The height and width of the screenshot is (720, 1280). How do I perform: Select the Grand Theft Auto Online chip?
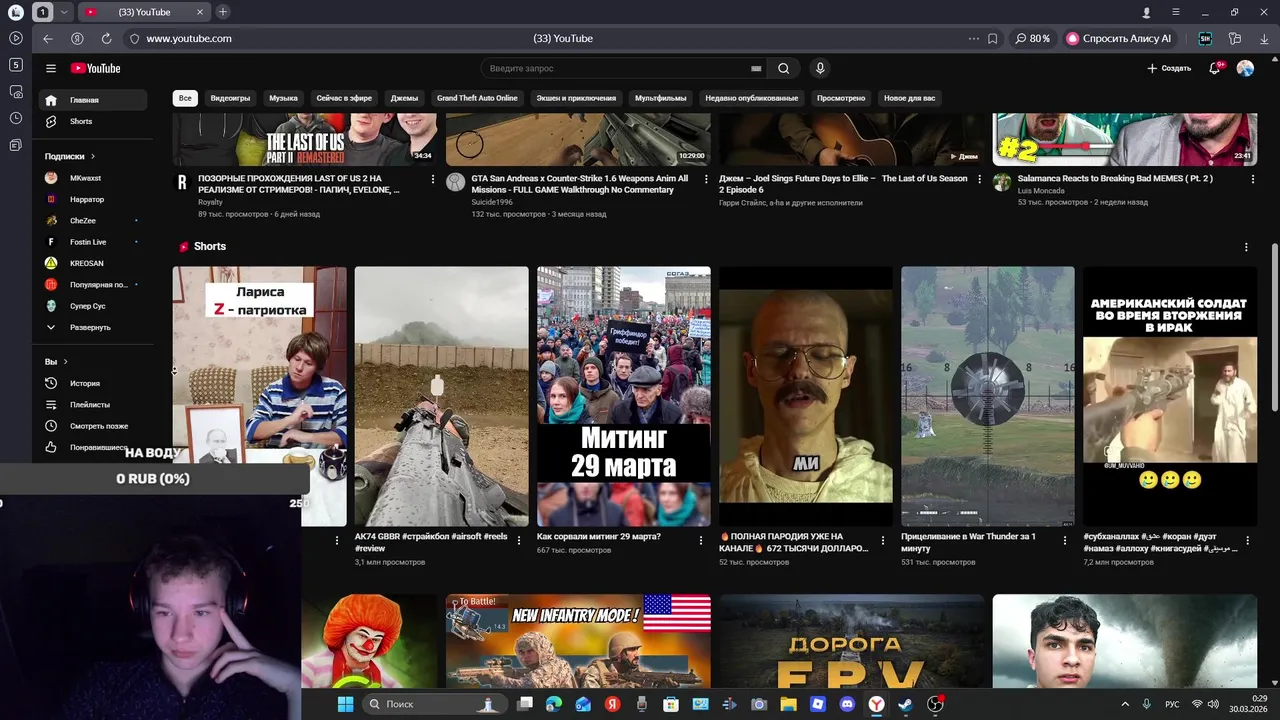click(x=477, y=98)
